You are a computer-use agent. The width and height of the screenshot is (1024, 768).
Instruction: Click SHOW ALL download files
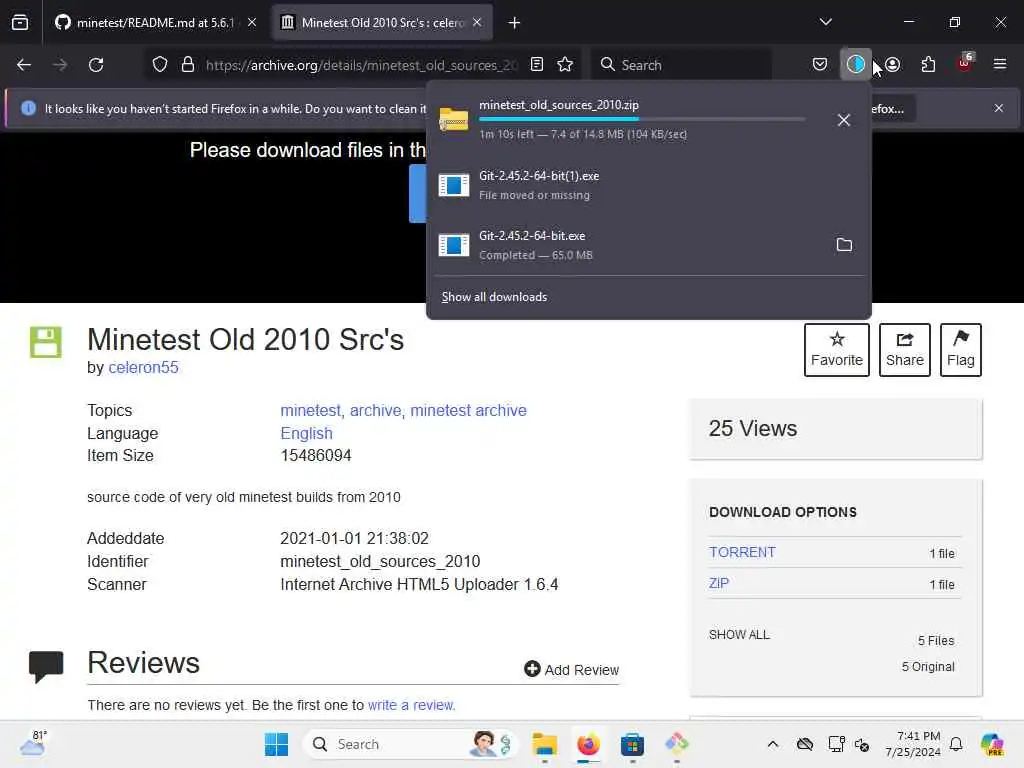[x=739, y=635]
